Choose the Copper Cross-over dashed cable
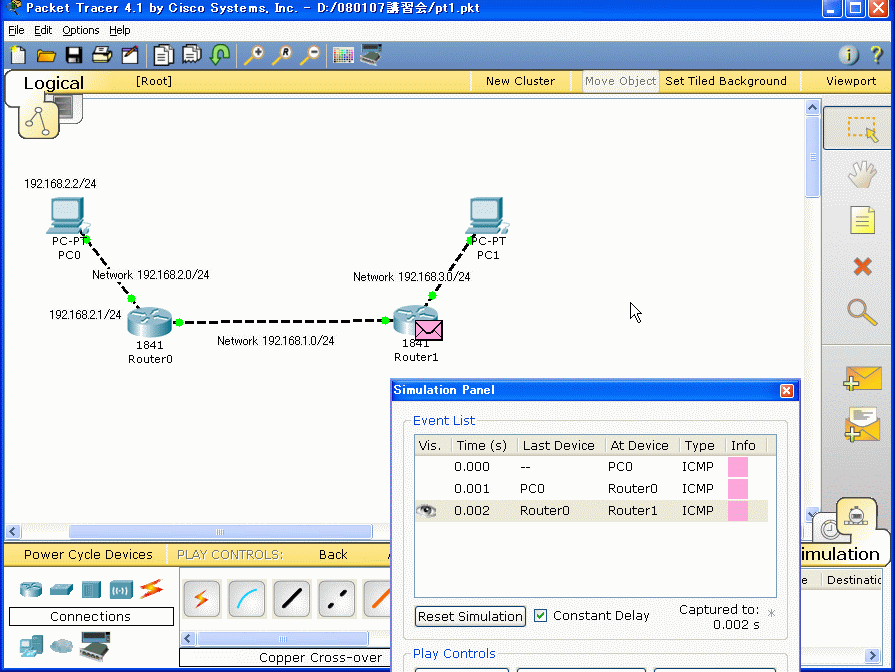The width and height of the screenshot is (895, 672). [337, 599]
